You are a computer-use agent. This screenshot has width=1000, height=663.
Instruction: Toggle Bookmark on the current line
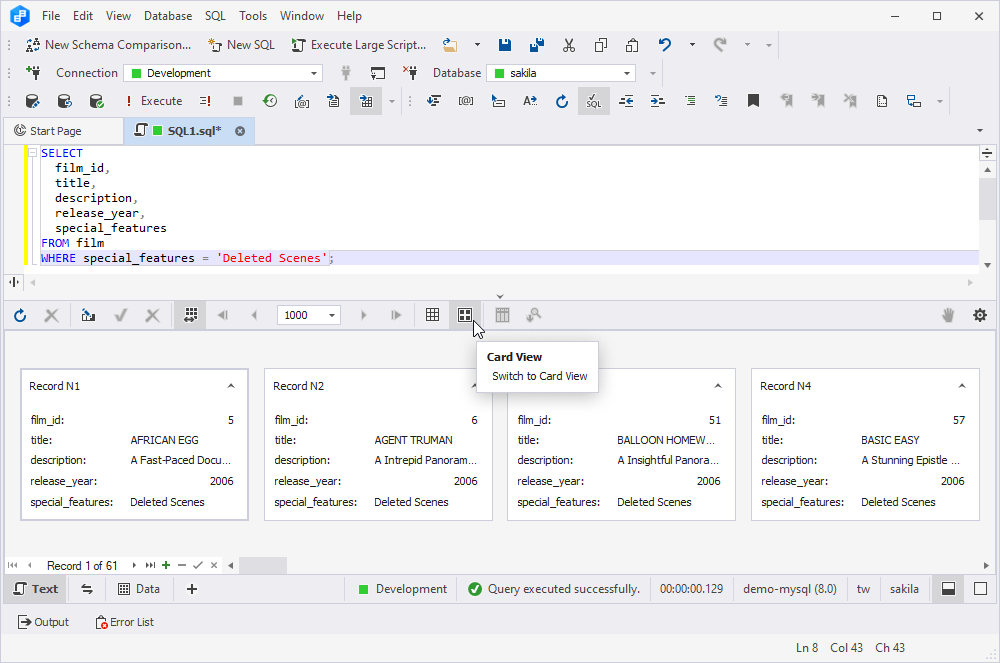point(753,101)
